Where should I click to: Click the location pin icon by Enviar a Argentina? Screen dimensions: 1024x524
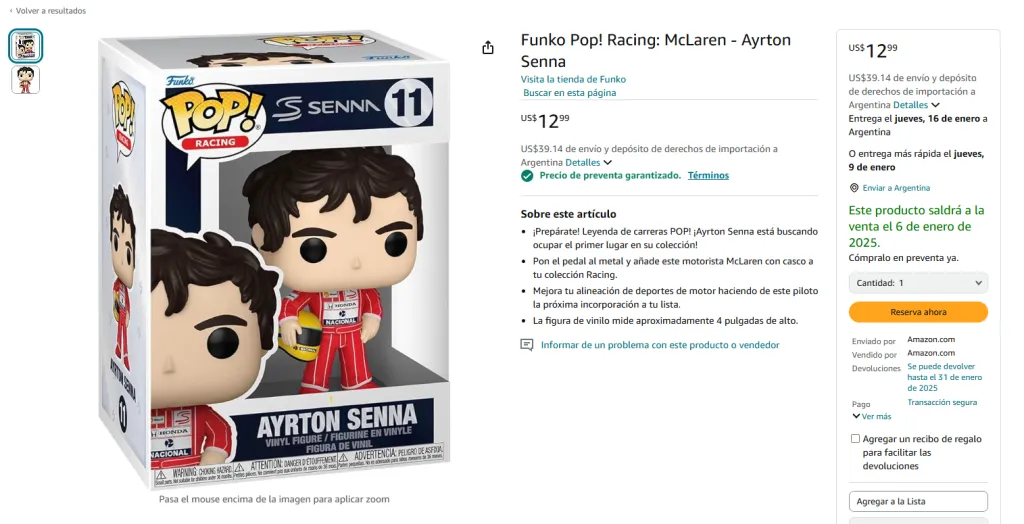pos(854,188)
